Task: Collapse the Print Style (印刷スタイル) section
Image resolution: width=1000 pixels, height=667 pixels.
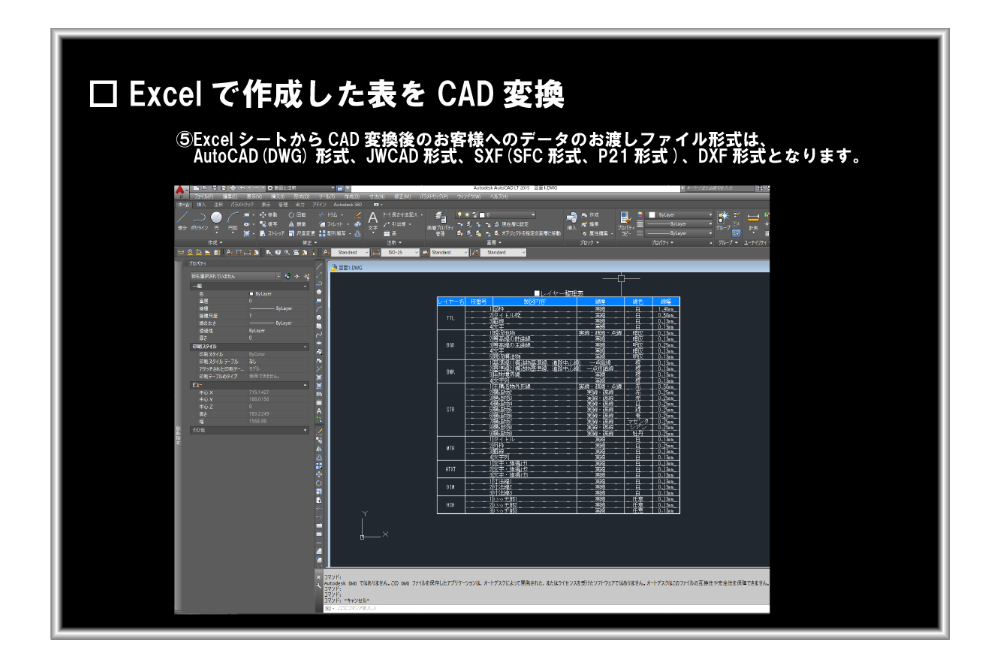Action: [305, 347]
